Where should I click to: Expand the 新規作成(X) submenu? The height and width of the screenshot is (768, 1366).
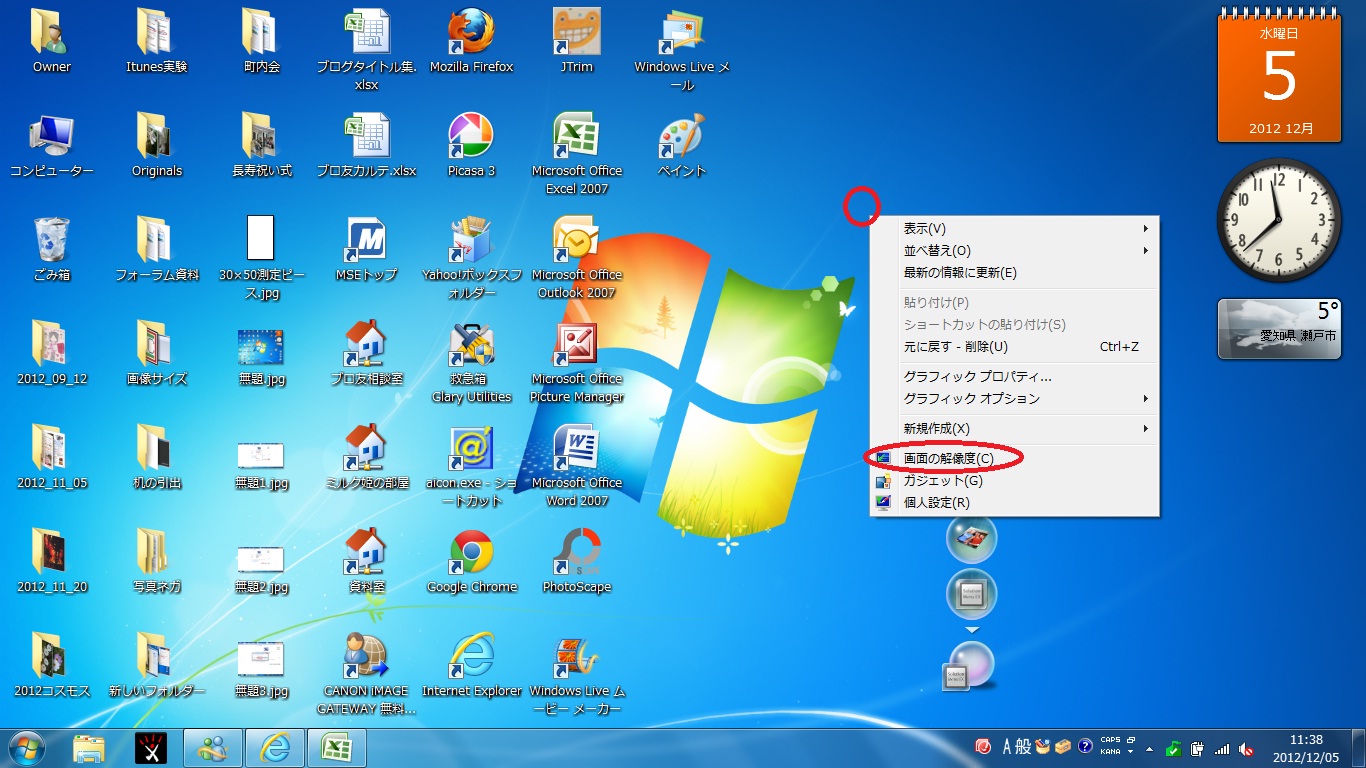pyautogui.click(x=1014, y=429)
